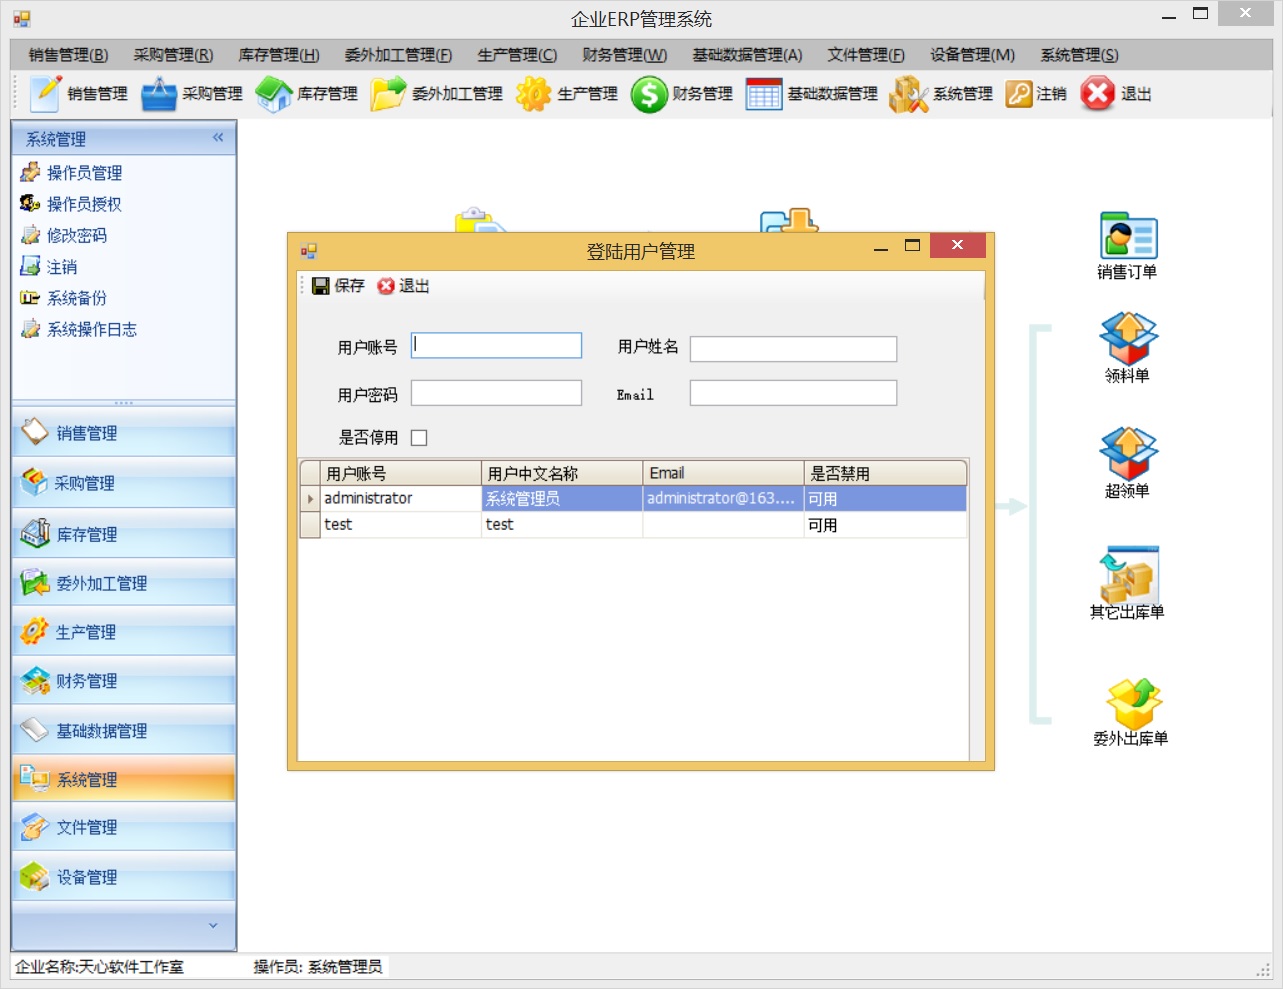Switch to 采购管理 in sidebar navigation
Screen dimensions: 1283x989
85,483
